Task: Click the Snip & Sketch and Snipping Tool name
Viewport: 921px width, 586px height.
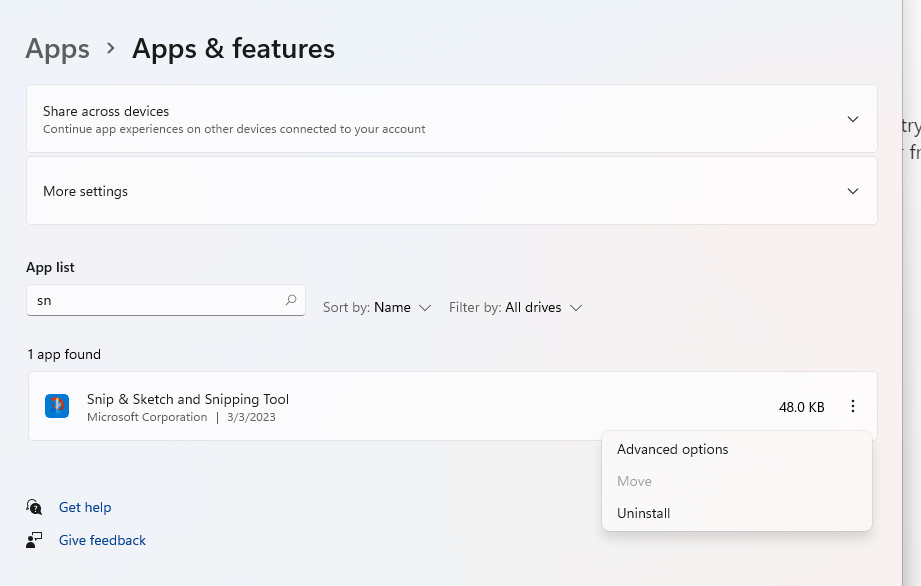Action: (x=188, y=399)
